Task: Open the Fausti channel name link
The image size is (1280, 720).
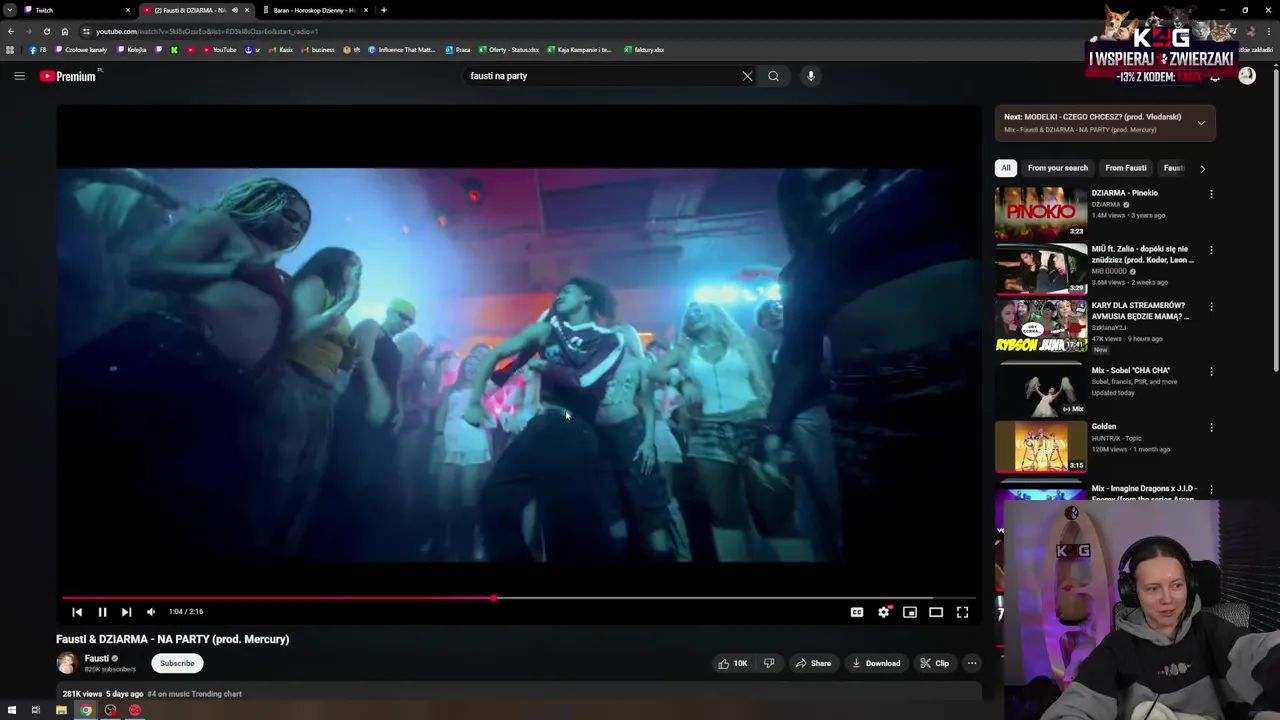Action: coord(97,658)
